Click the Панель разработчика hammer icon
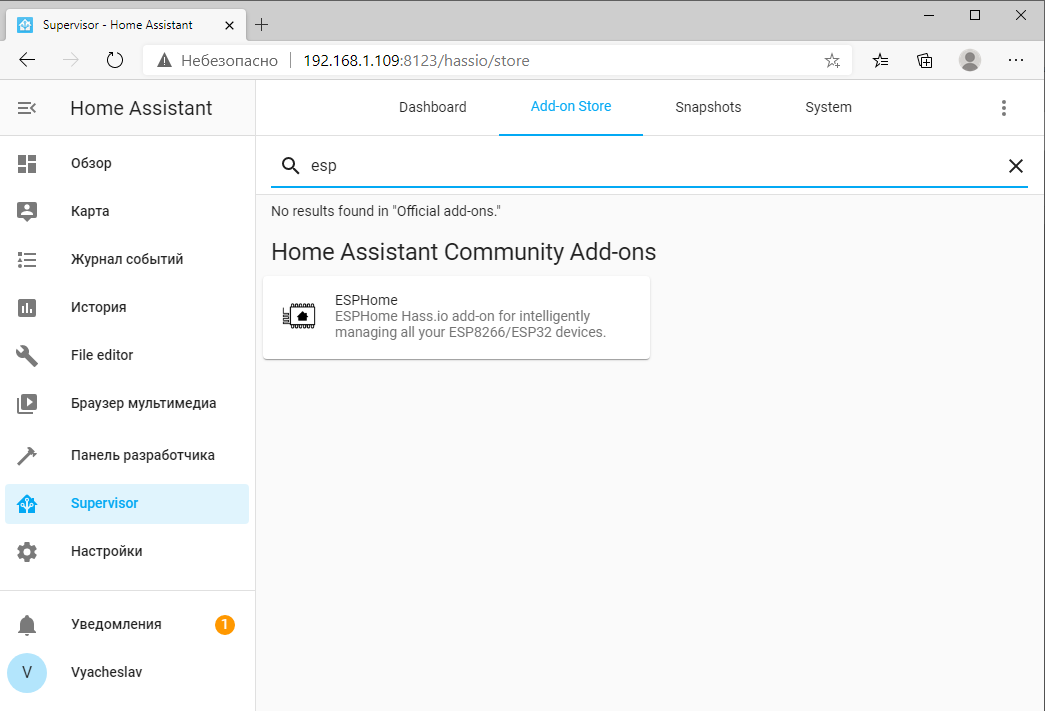Screen dimensions: 1045x711 [27, 455]
